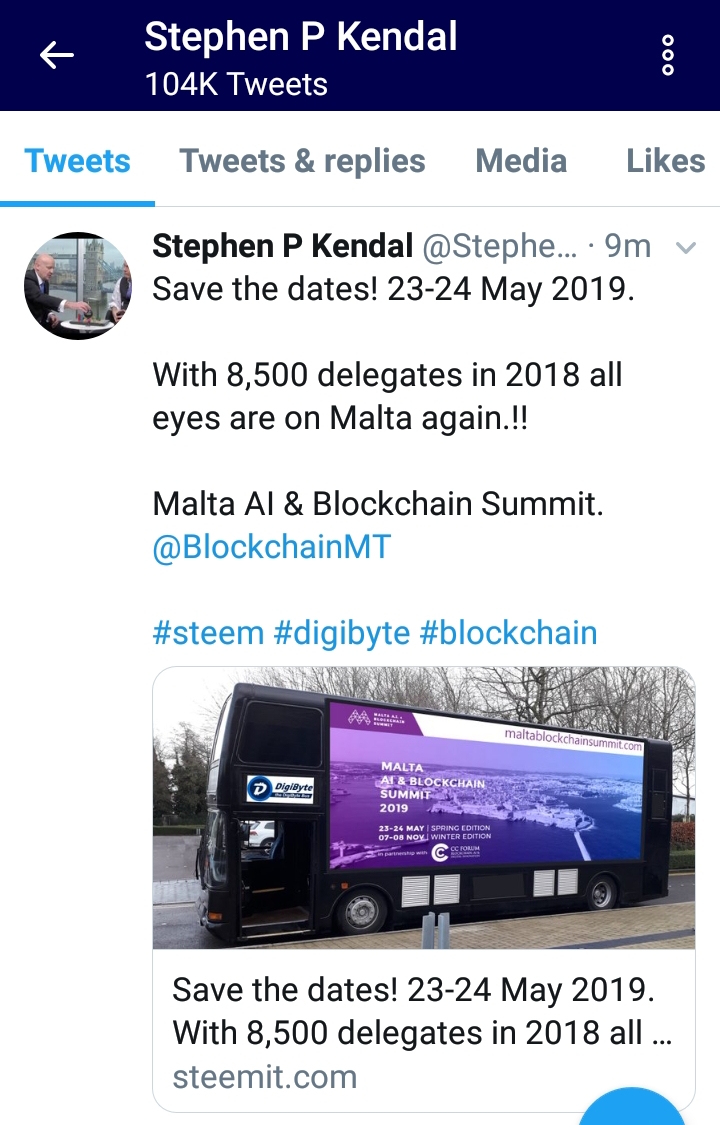
Task: Switch to the Tweets tab
Action: pos(77,161)
